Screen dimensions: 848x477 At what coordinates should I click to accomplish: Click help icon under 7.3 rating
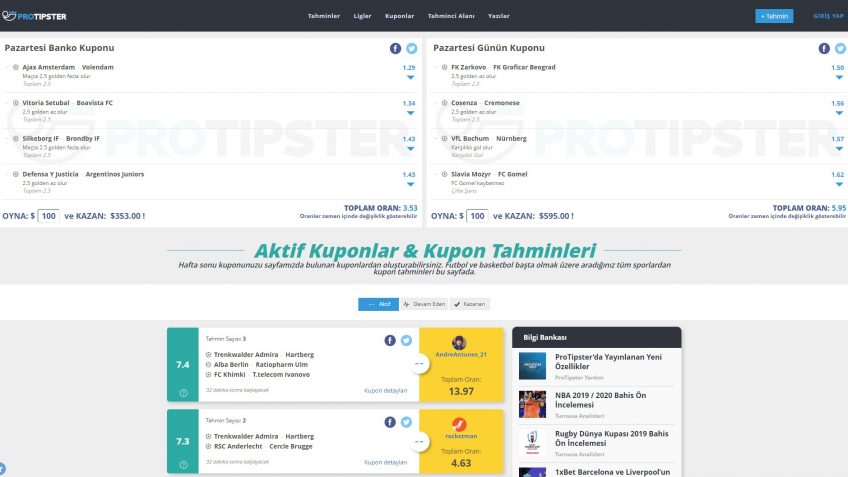pyautogui.click(x=183, y=465)
